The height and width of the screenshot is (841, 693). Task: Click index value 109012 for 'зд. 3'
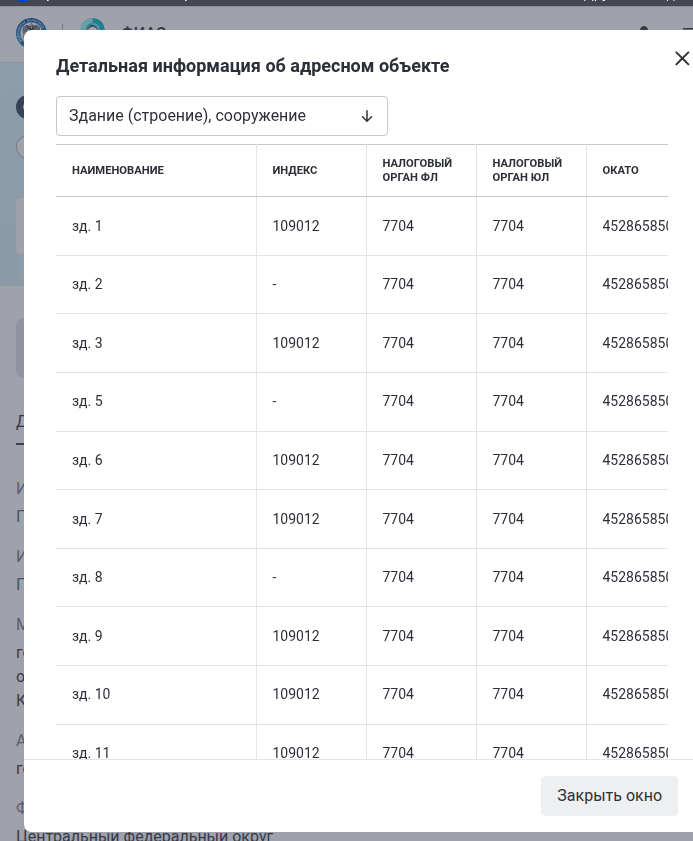pyautogui.click(x=296, y=343)
